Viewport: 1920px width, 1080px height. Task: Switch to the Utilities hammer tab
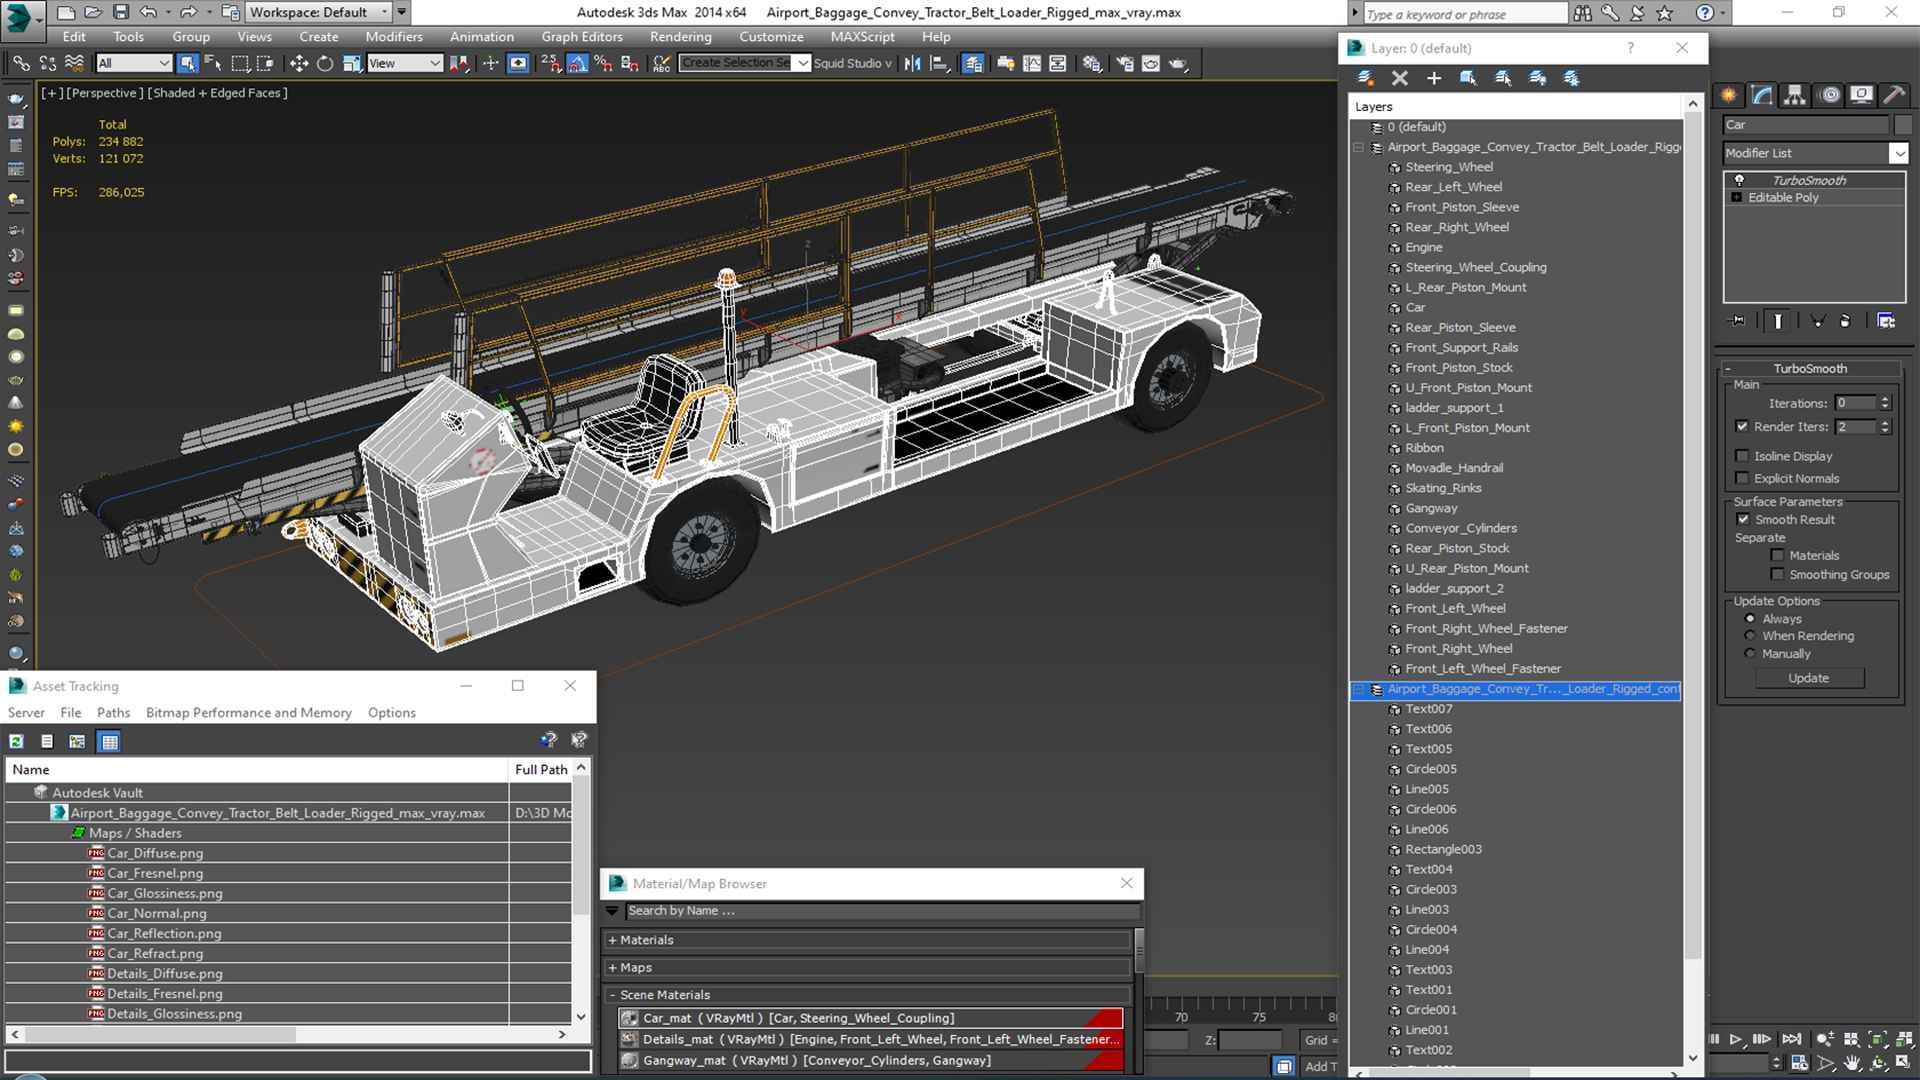pyautogui.click(x=1893, y=95)
